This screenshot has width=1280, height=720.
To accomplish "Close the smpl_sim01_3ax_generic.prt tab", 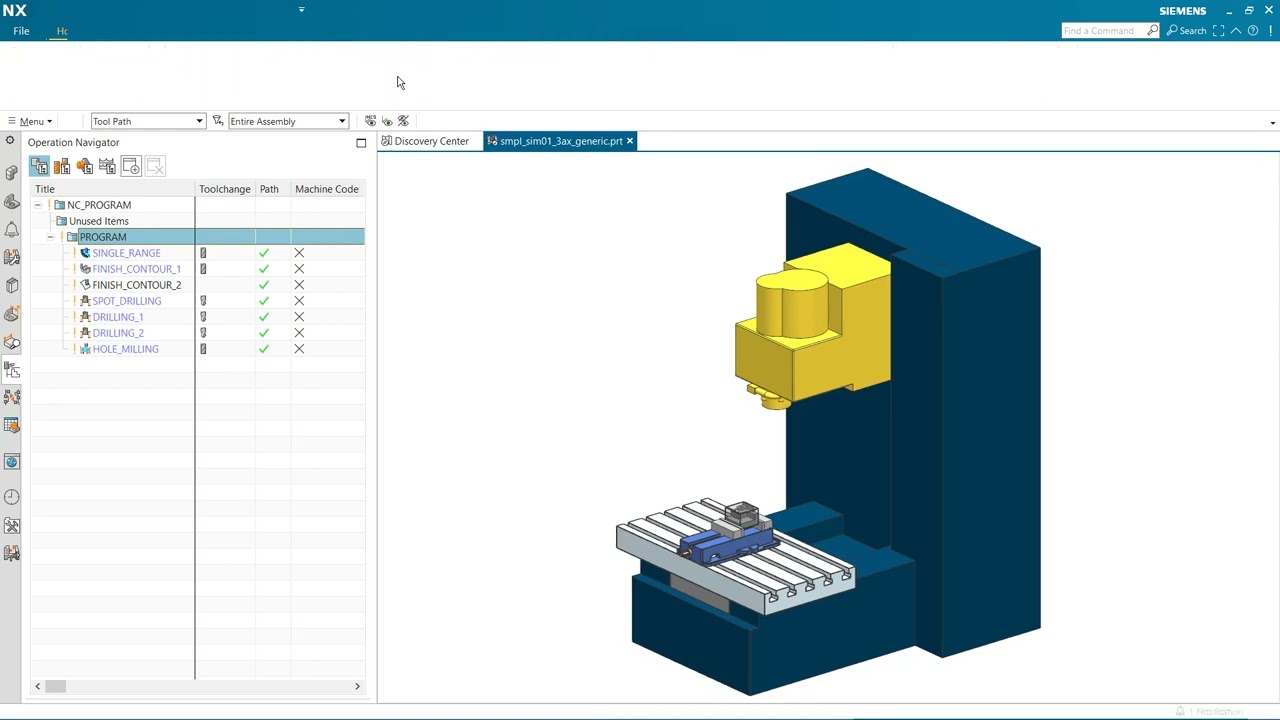I will click(630, 141).
